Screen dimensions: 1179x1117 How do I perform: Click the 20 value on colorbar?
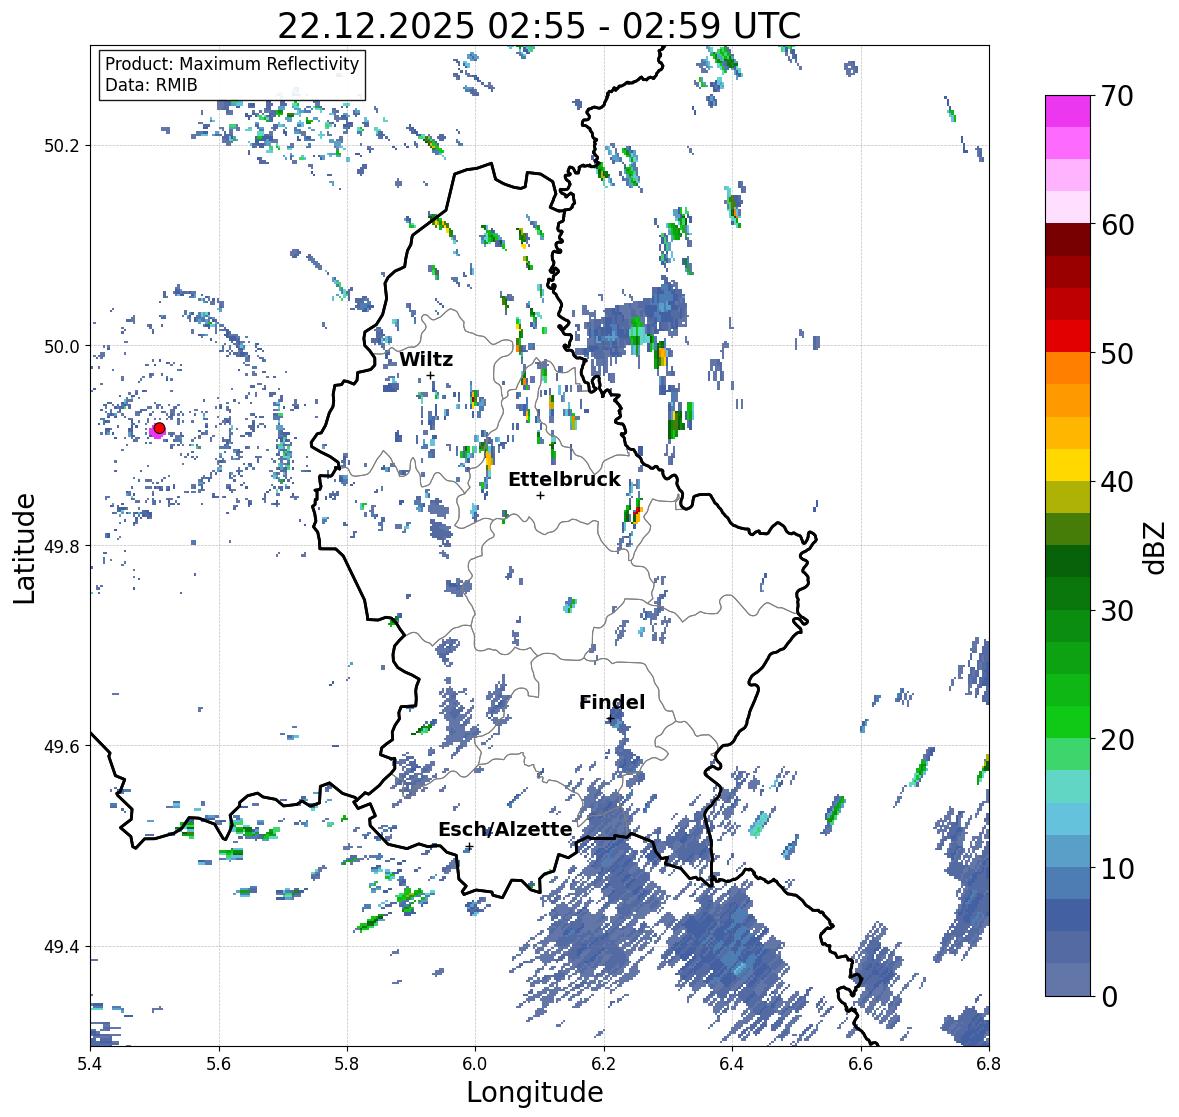(x=1117, y=740)
